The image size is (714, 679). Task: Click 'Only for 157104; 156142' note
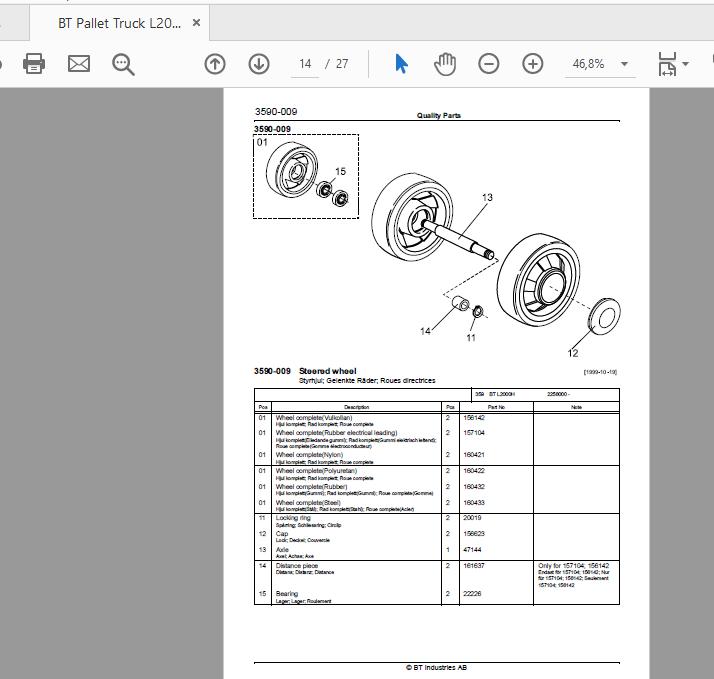(x=573, y=565)
